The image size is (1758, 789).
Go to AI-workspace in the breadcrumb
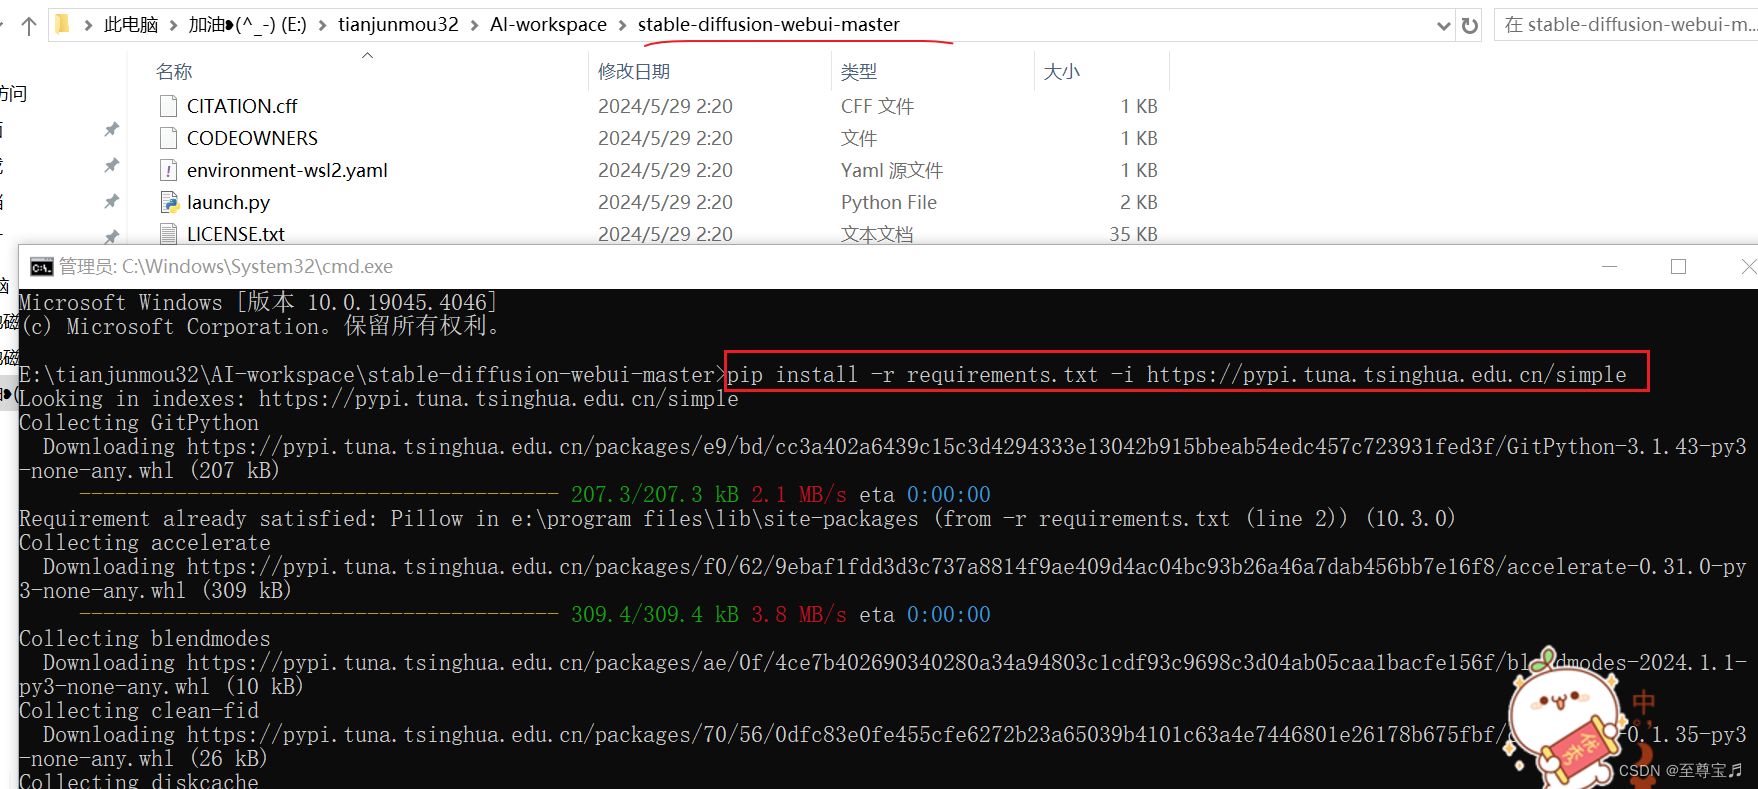[x=548, y=25]
